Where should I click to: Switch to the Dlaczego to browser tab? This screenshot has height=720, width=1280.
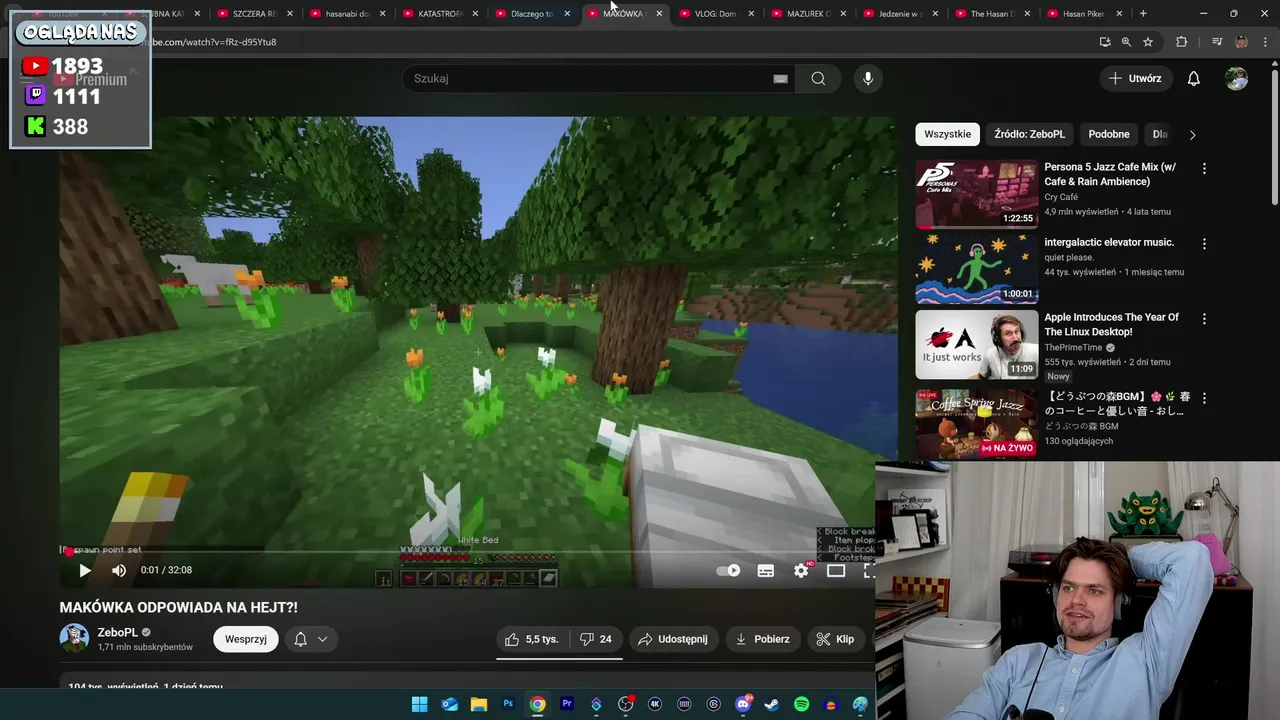(x=531, y=14)
